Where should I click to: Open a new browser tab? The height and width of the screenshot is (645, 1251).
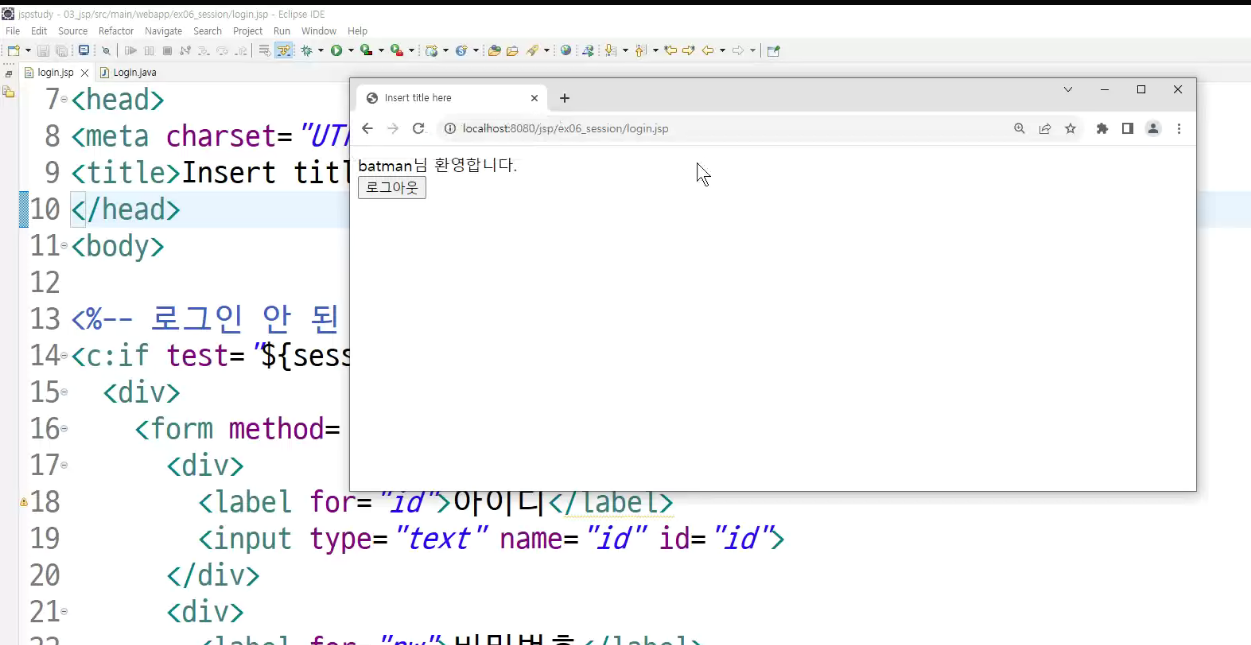click(565, 98)
